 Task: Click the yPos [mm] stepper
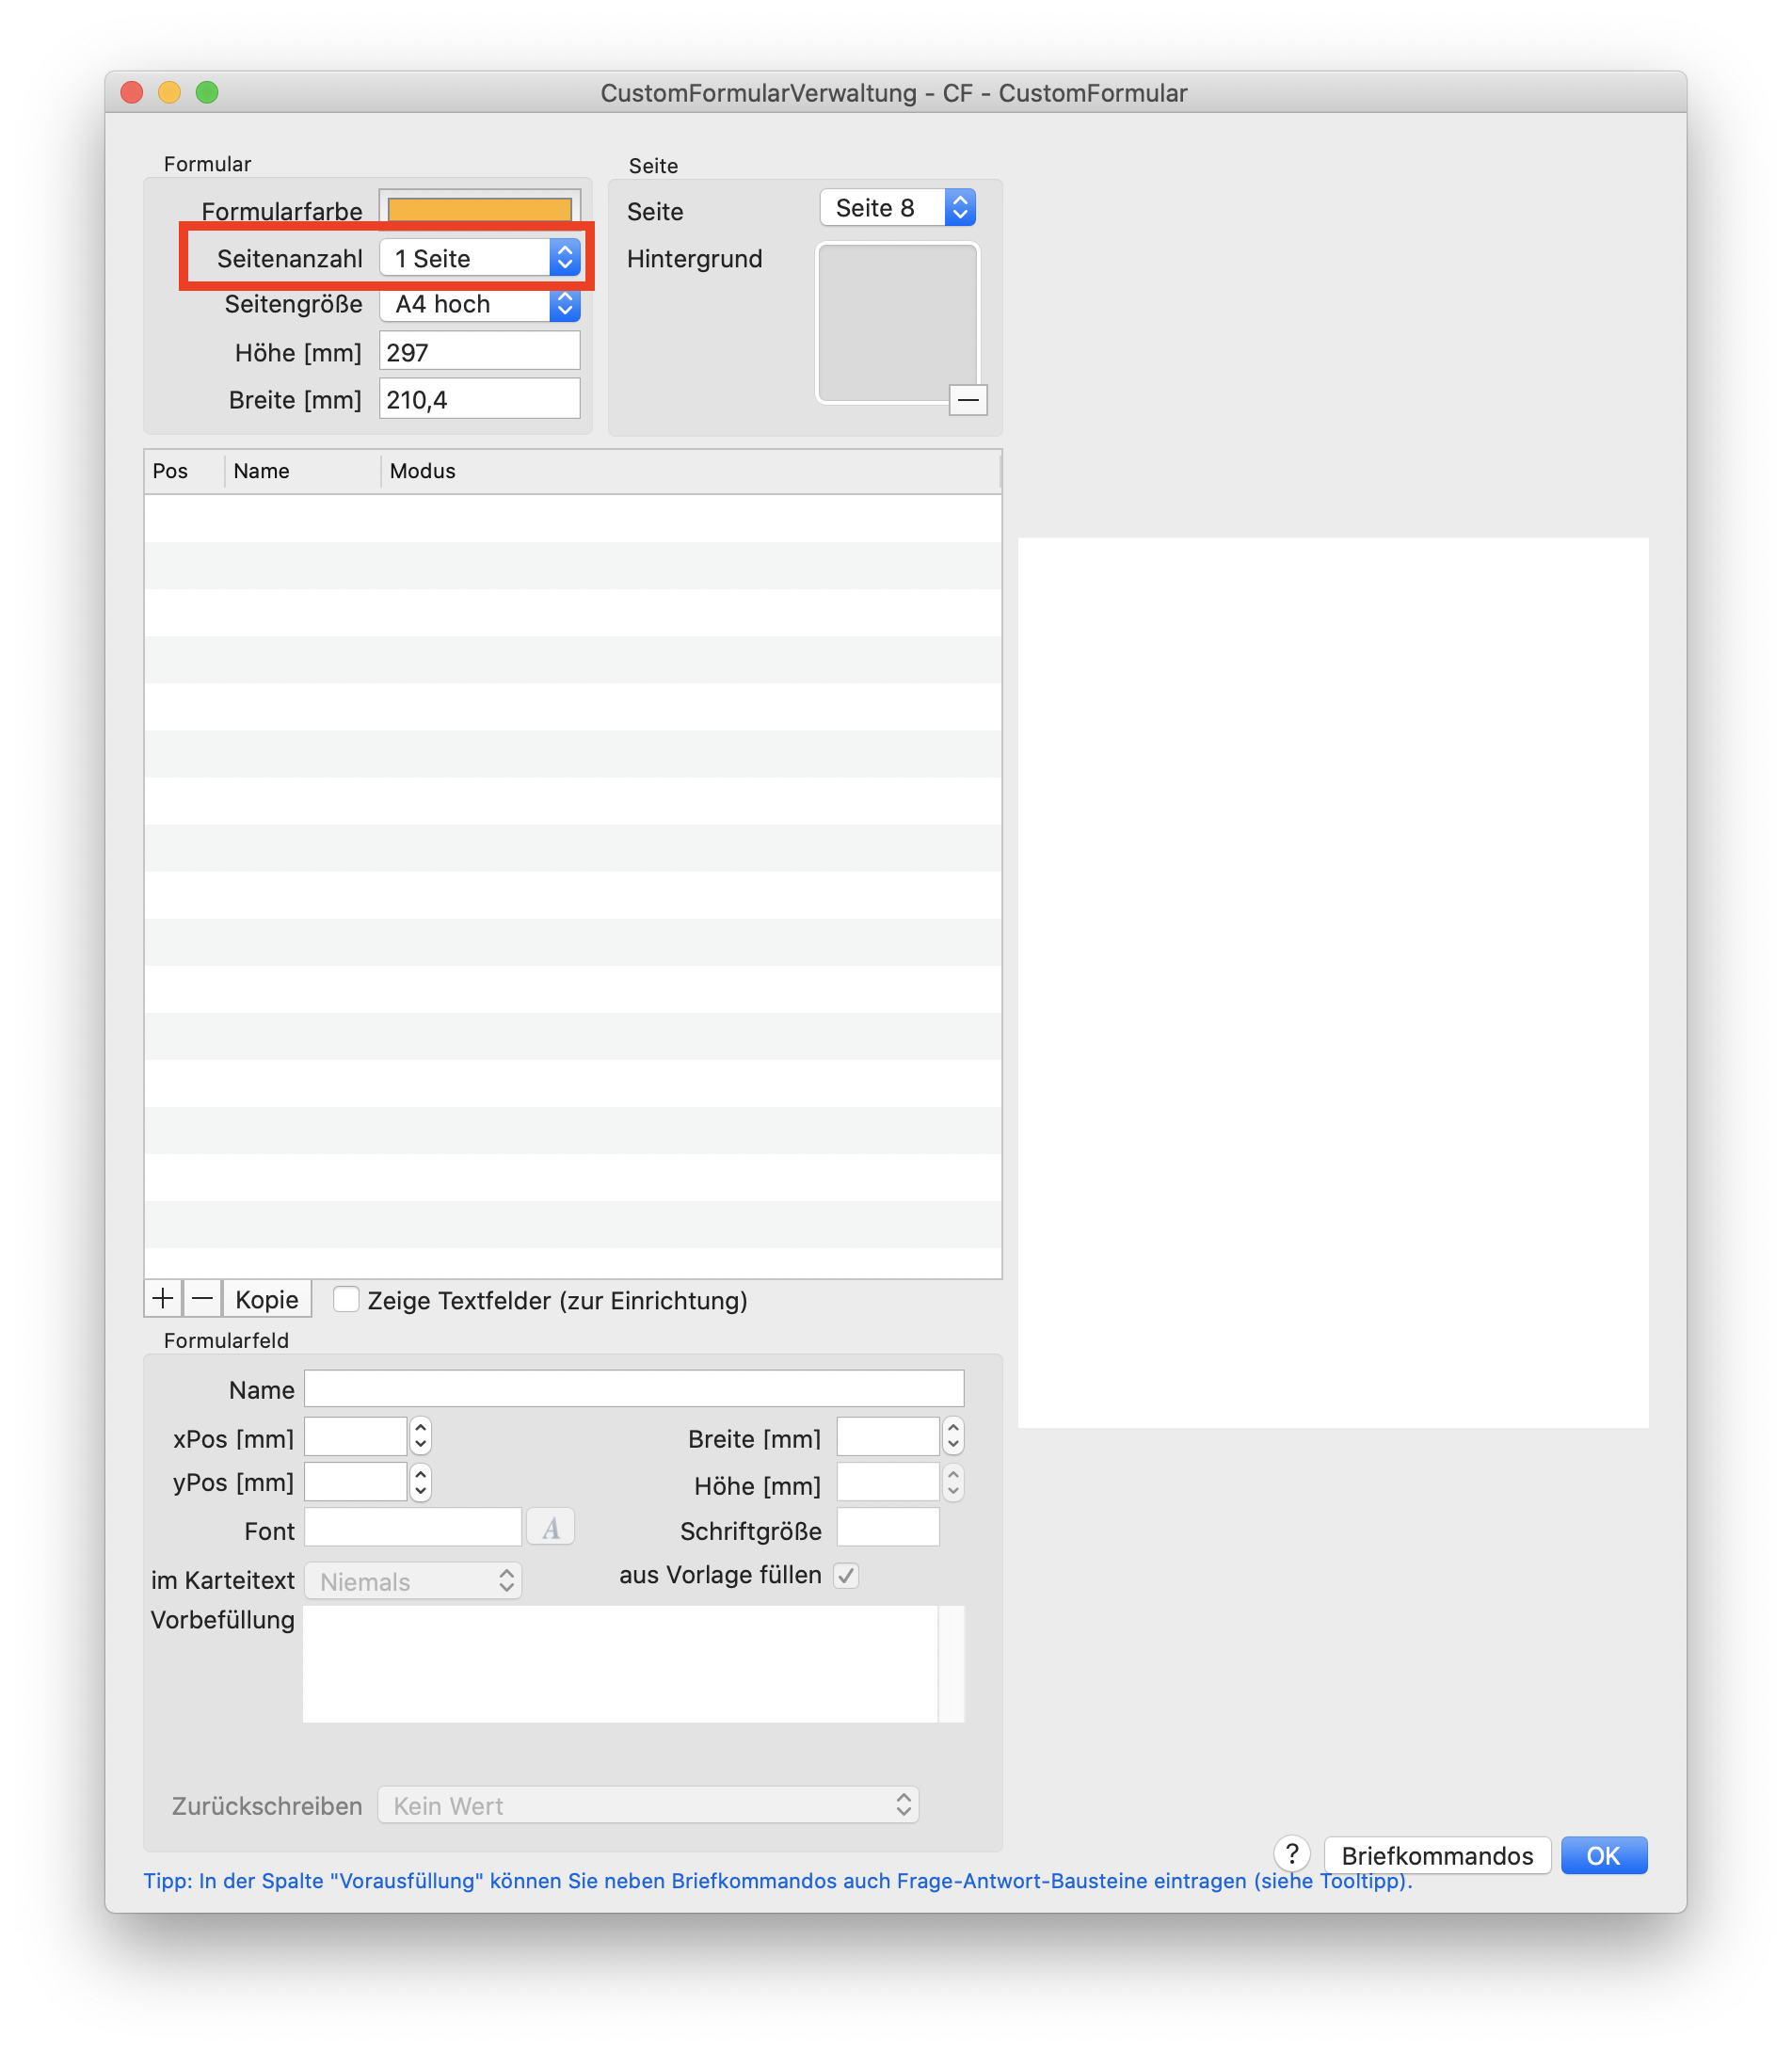(421, 1482)
